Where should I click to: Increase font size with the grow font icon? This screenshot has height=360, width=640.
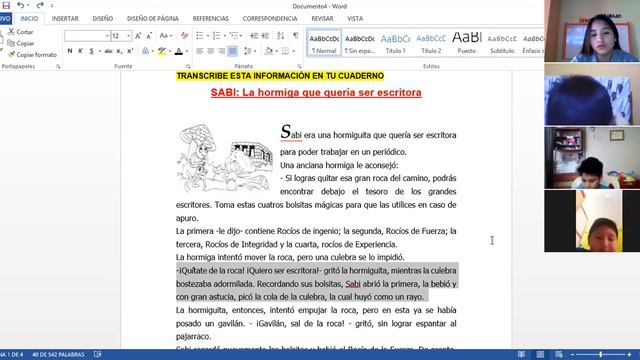point(138,36)
